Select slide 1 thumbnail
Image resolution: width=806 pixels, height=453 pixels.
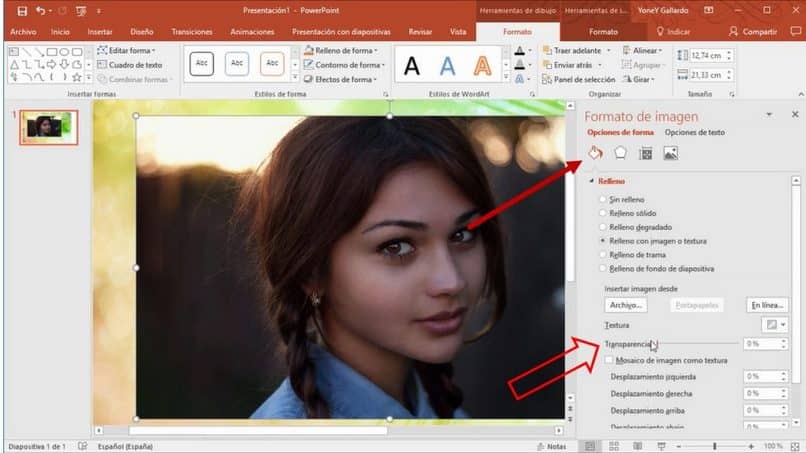pos(48,127)
